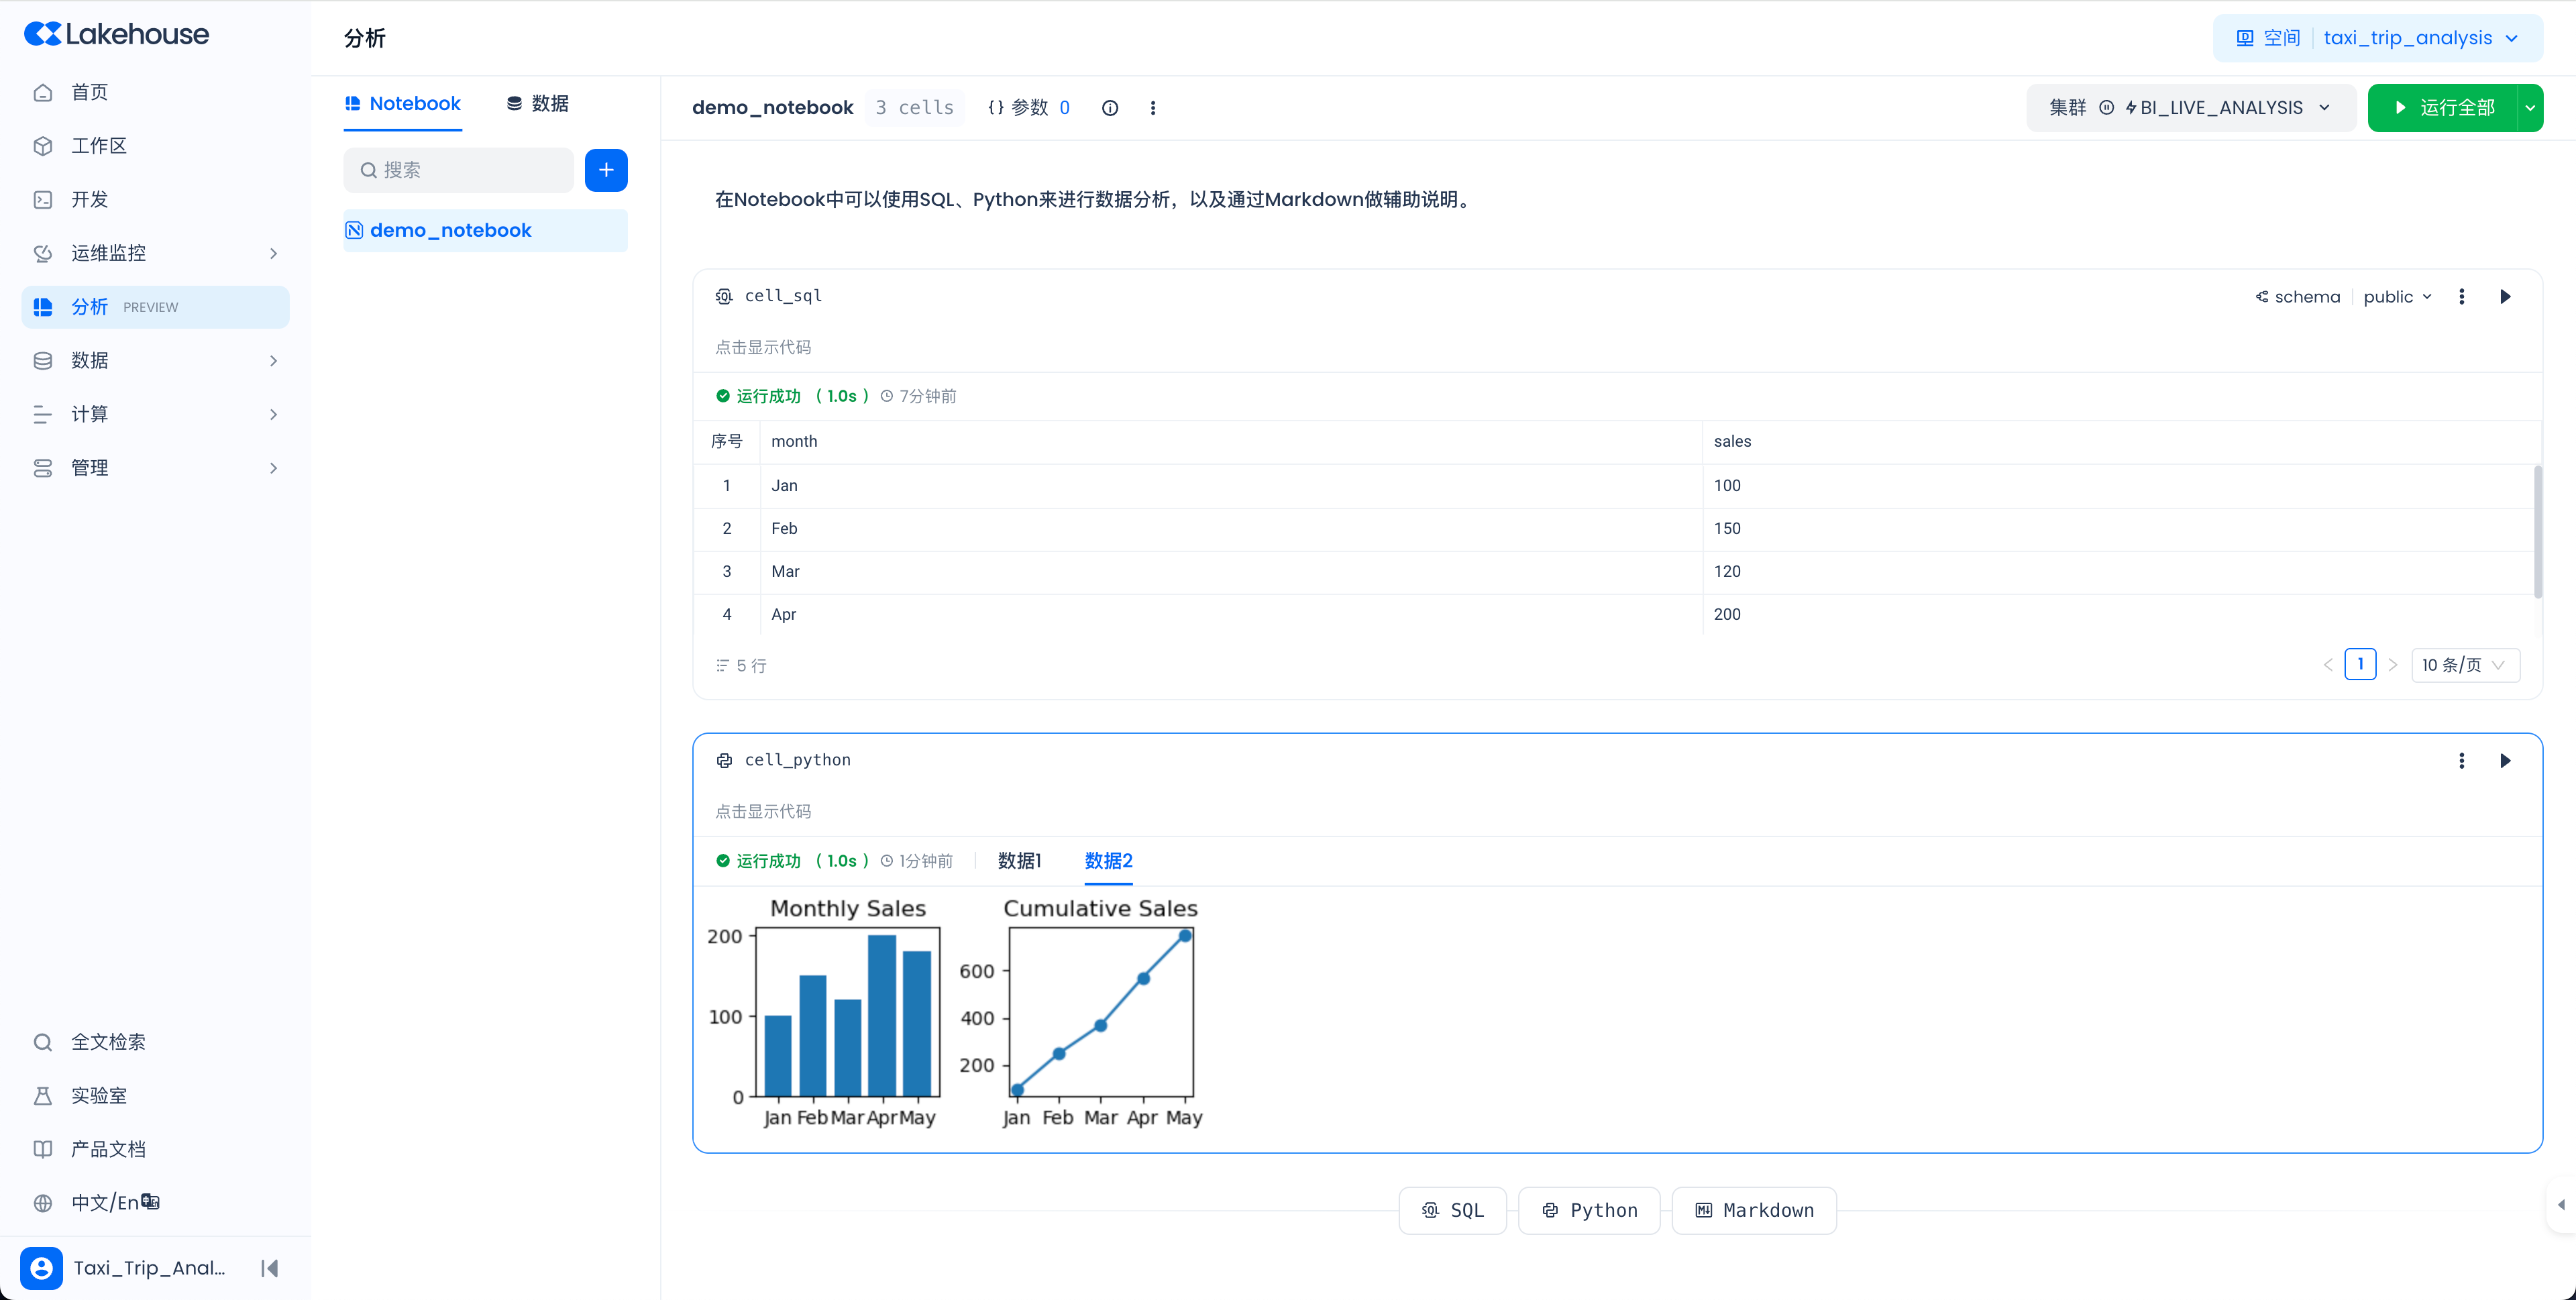Open the full-text search (全文检索) sidebar item
This screenshot has height=1300, width=2576.
coord(108,1042)
